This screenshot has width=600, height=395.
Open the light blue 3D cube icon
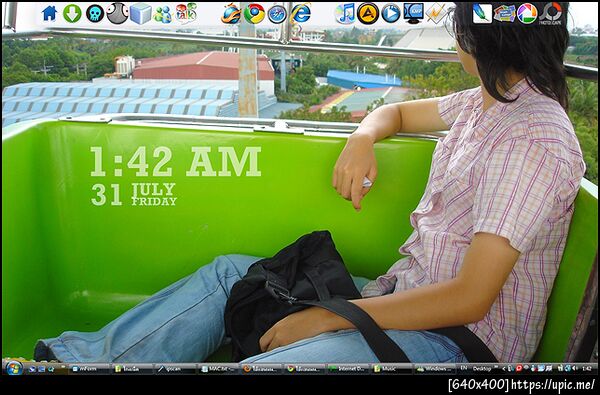click(x=140, y=13)
